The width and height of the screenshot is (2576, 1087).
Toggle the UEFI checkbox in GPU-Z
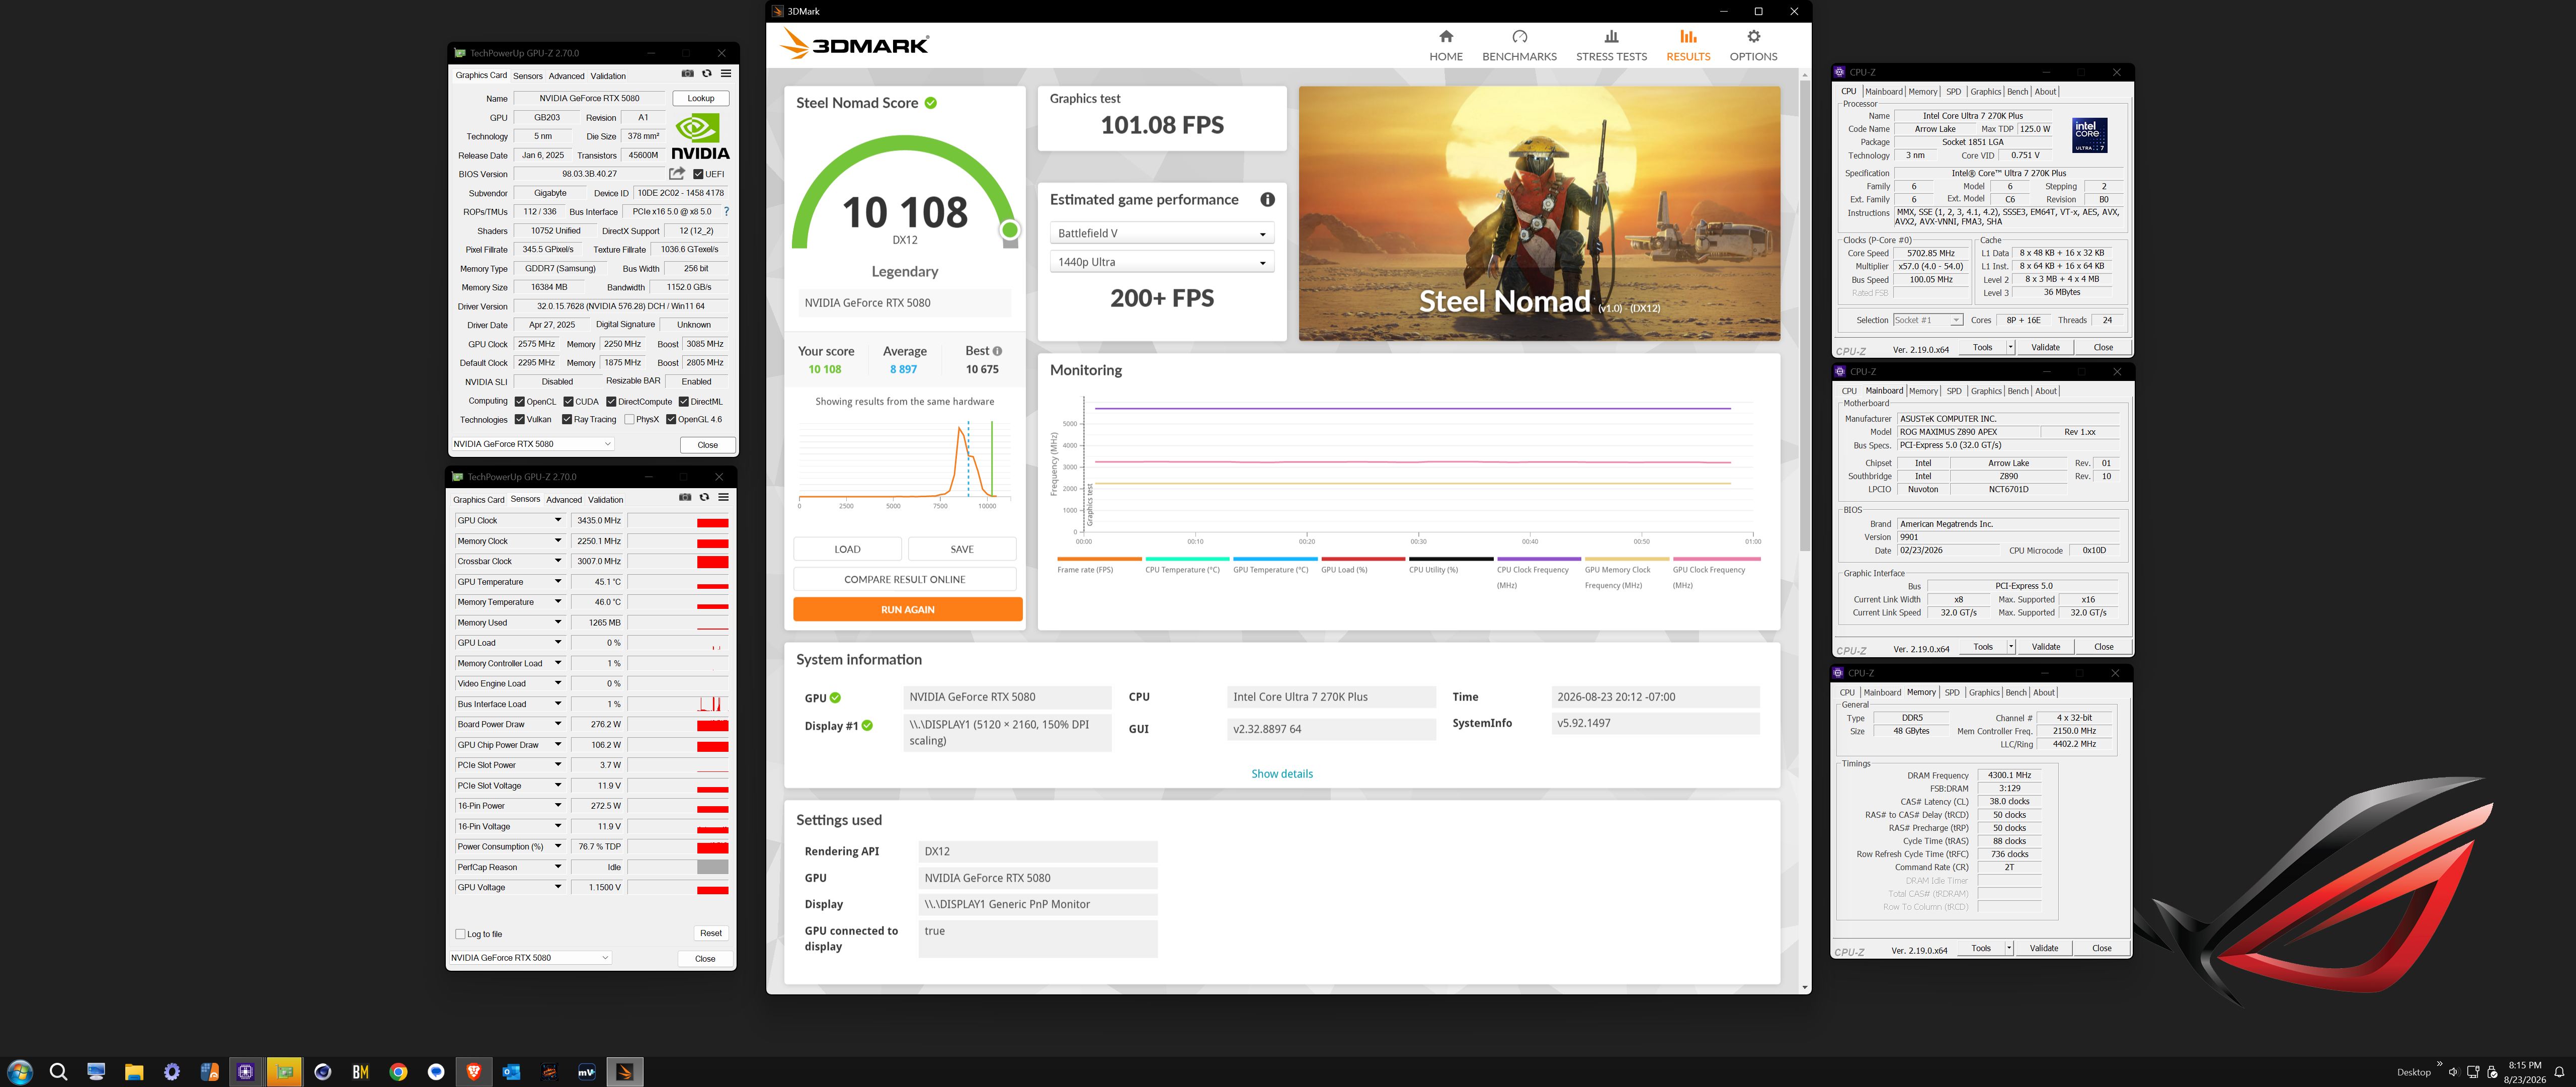click(x=698, y=174)
